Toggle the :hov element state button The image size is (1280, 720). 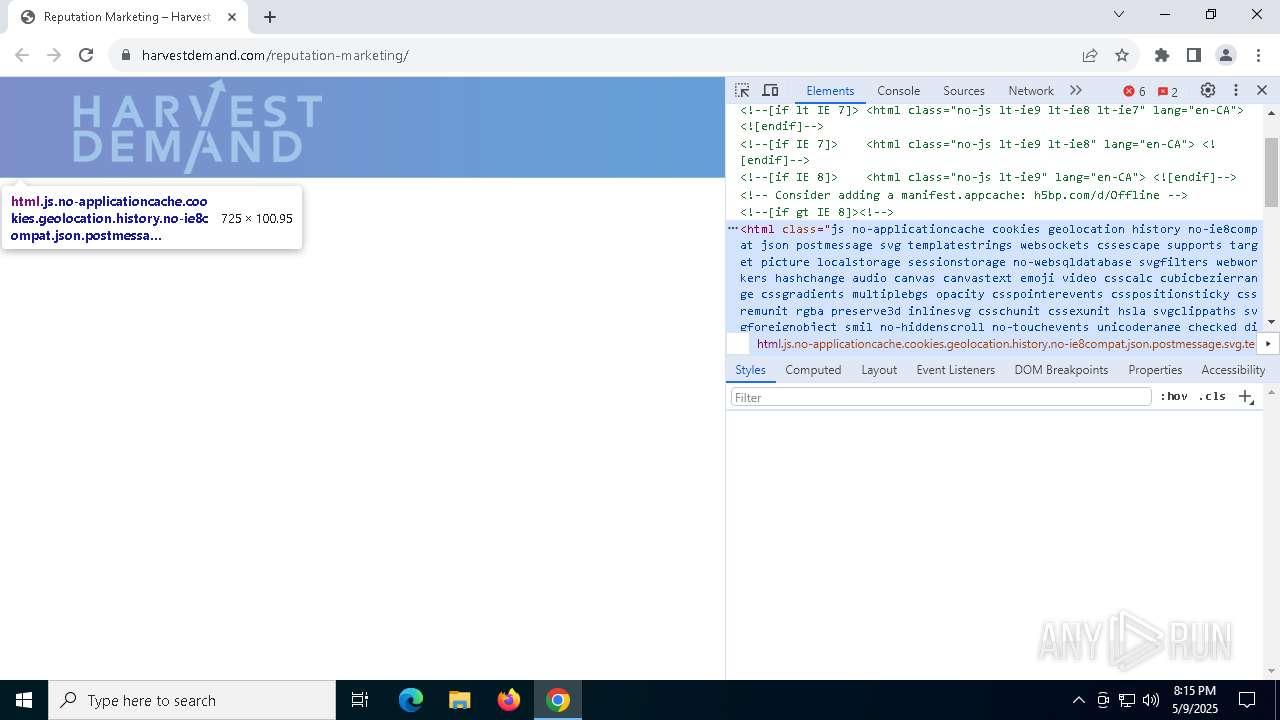click(1174, 397)
